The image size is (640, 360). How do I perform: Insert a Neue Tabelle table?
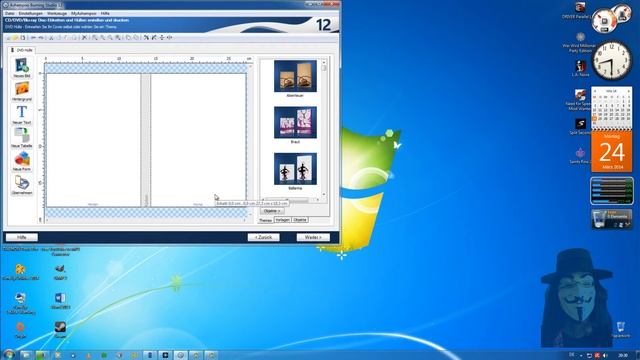click(x=22, y=138)
